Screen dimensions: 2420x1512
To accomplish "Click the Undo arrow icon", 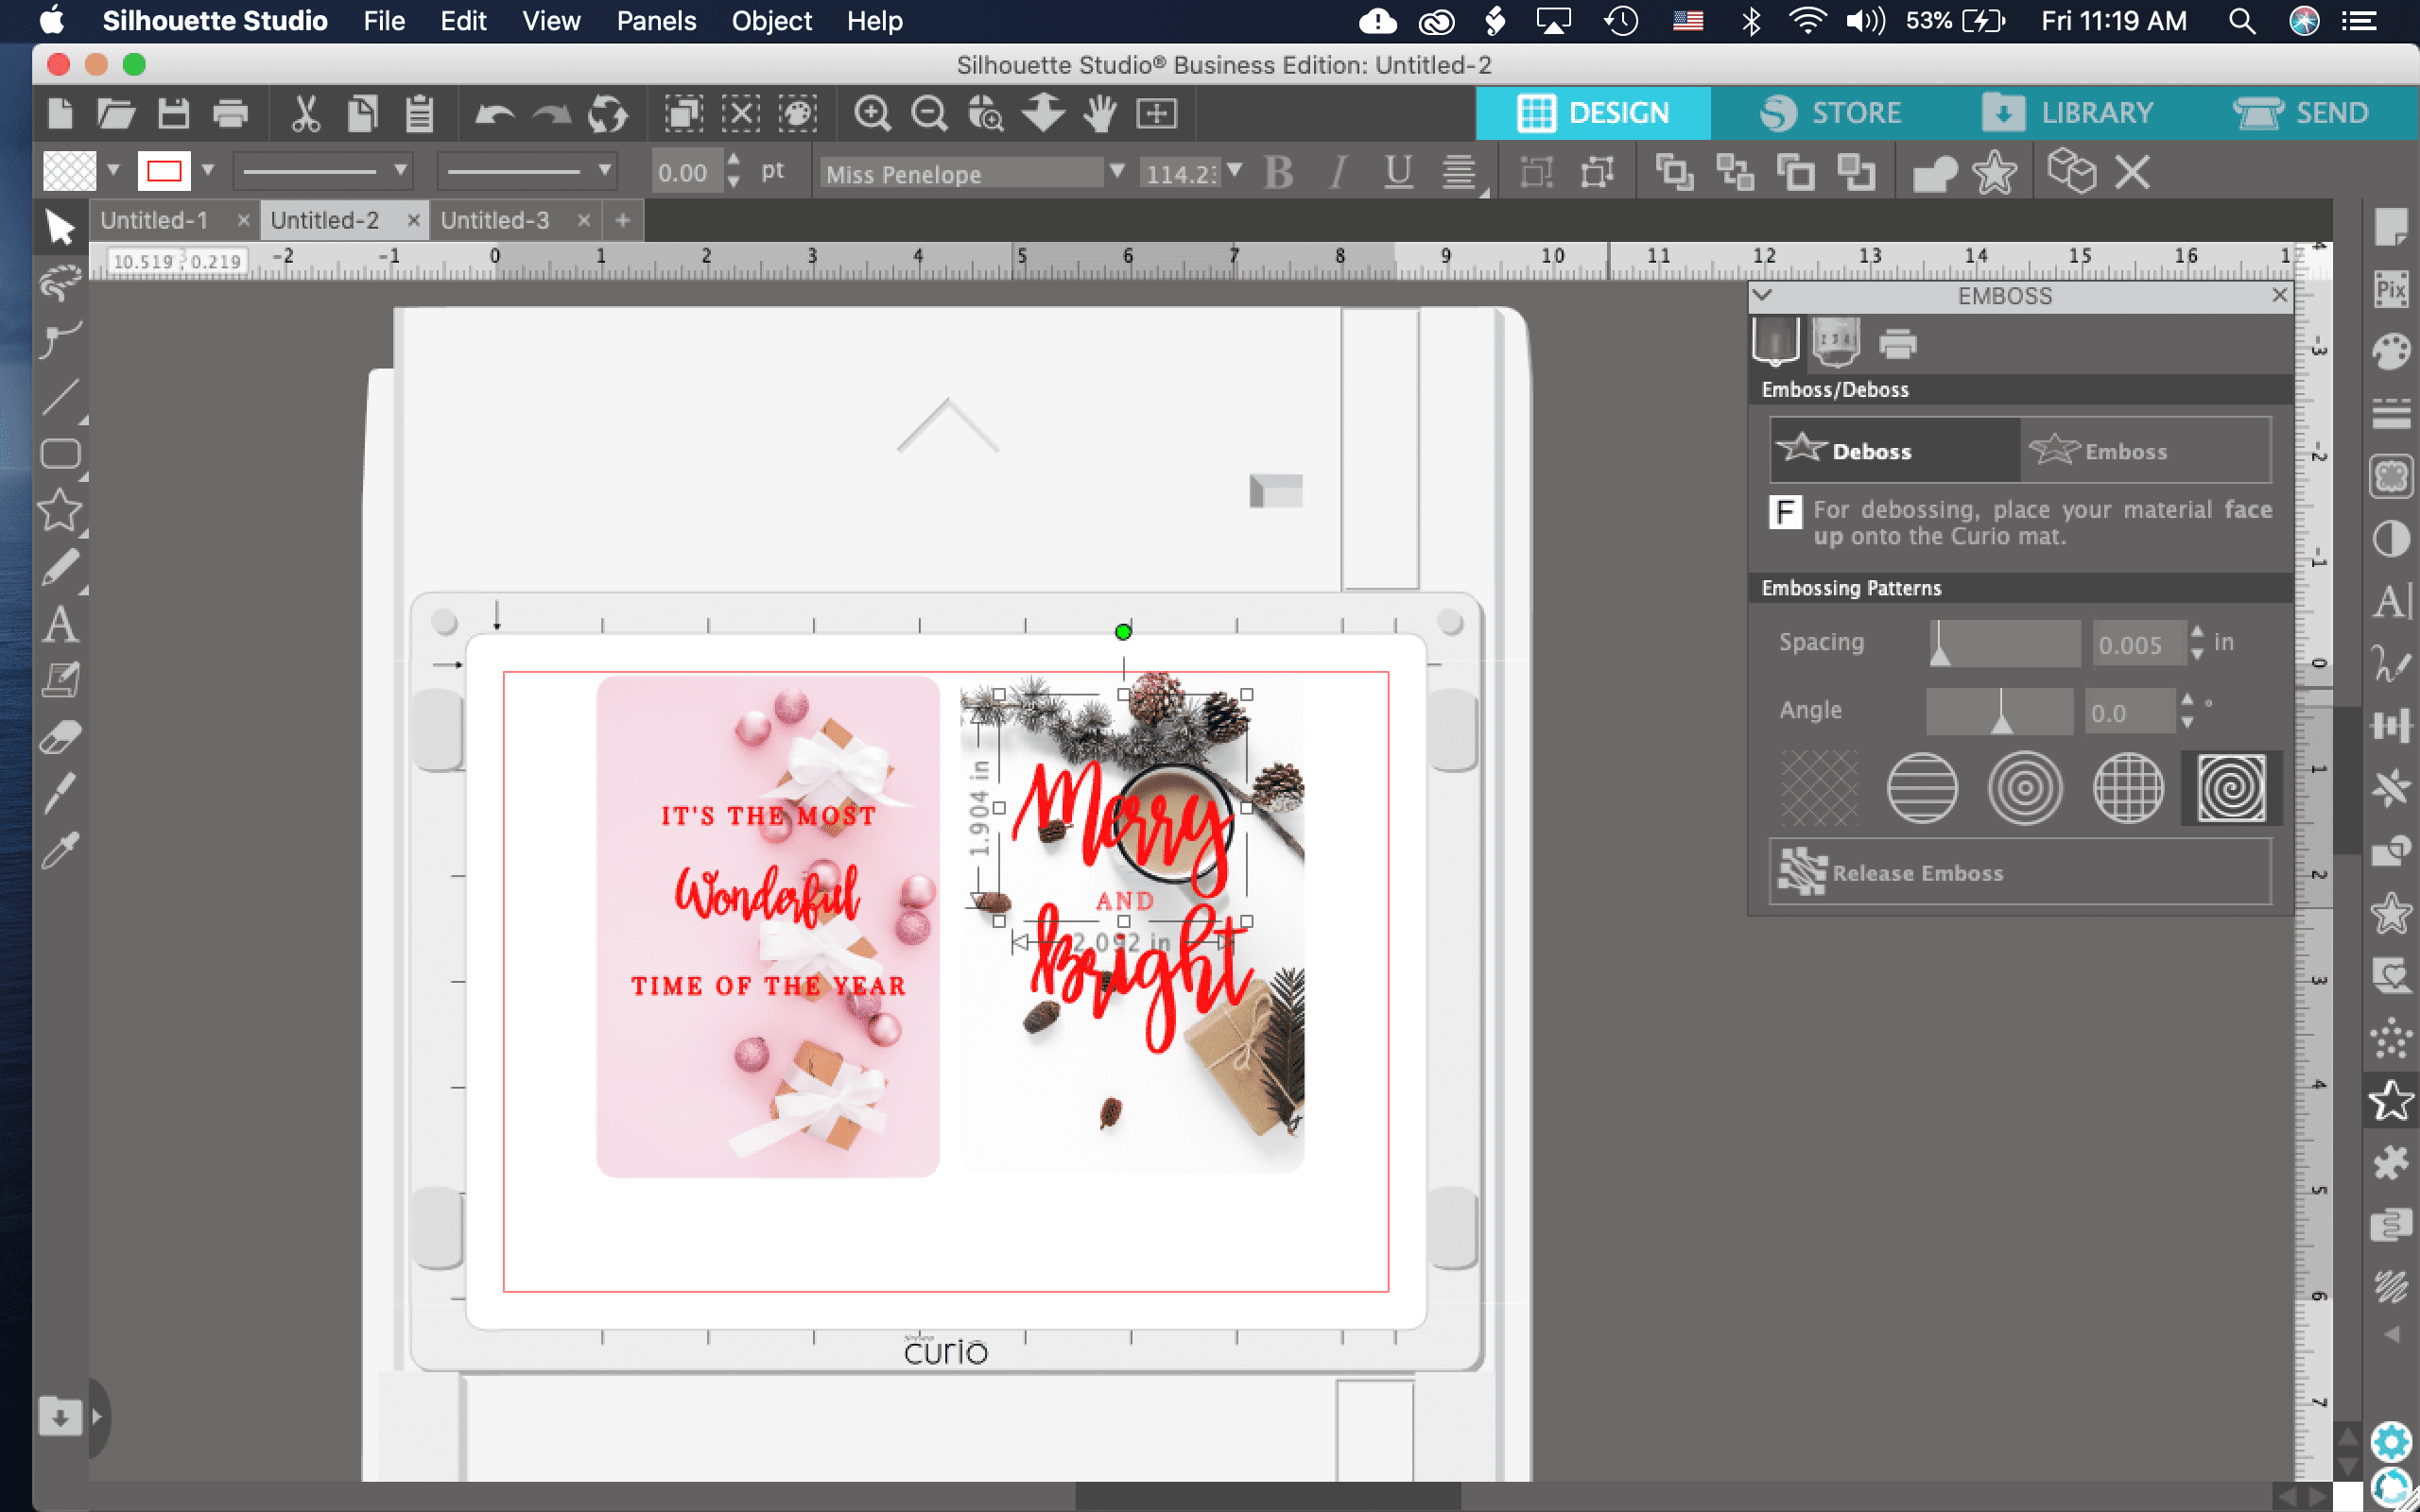I will pyautogui.click(x=494, y=113).
